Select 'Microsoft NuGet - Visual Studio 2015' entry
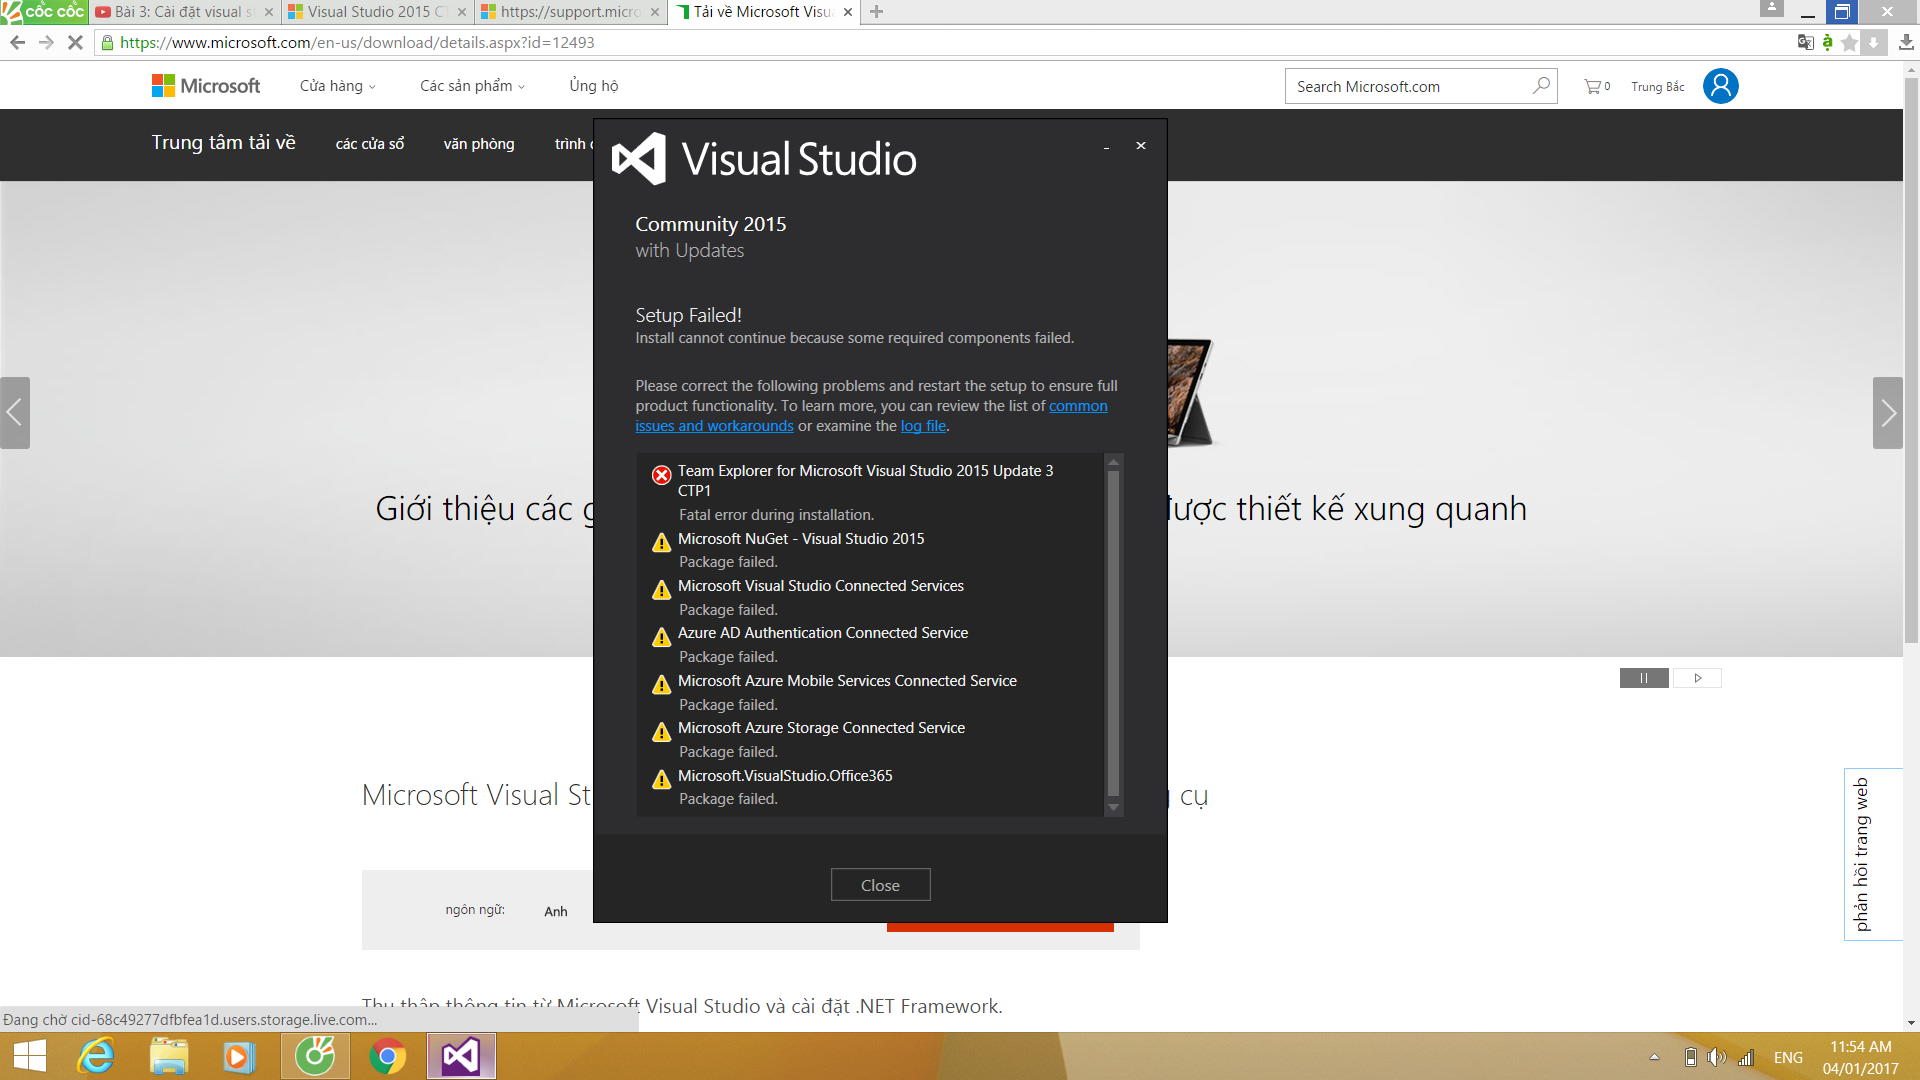 tap(800, 539)
